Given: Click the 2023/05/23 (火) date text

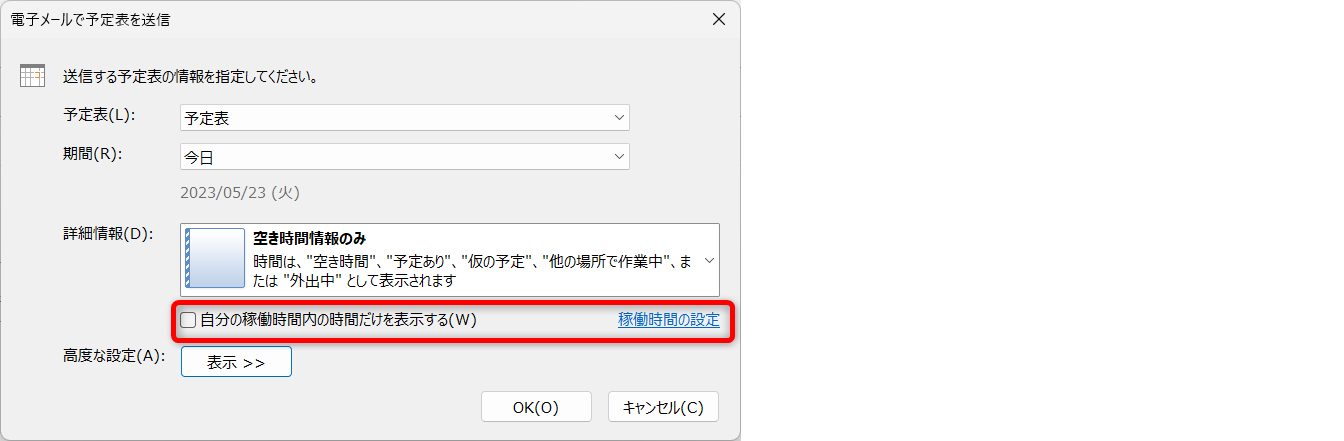Looking at the screenshot, I should (240, 192).
